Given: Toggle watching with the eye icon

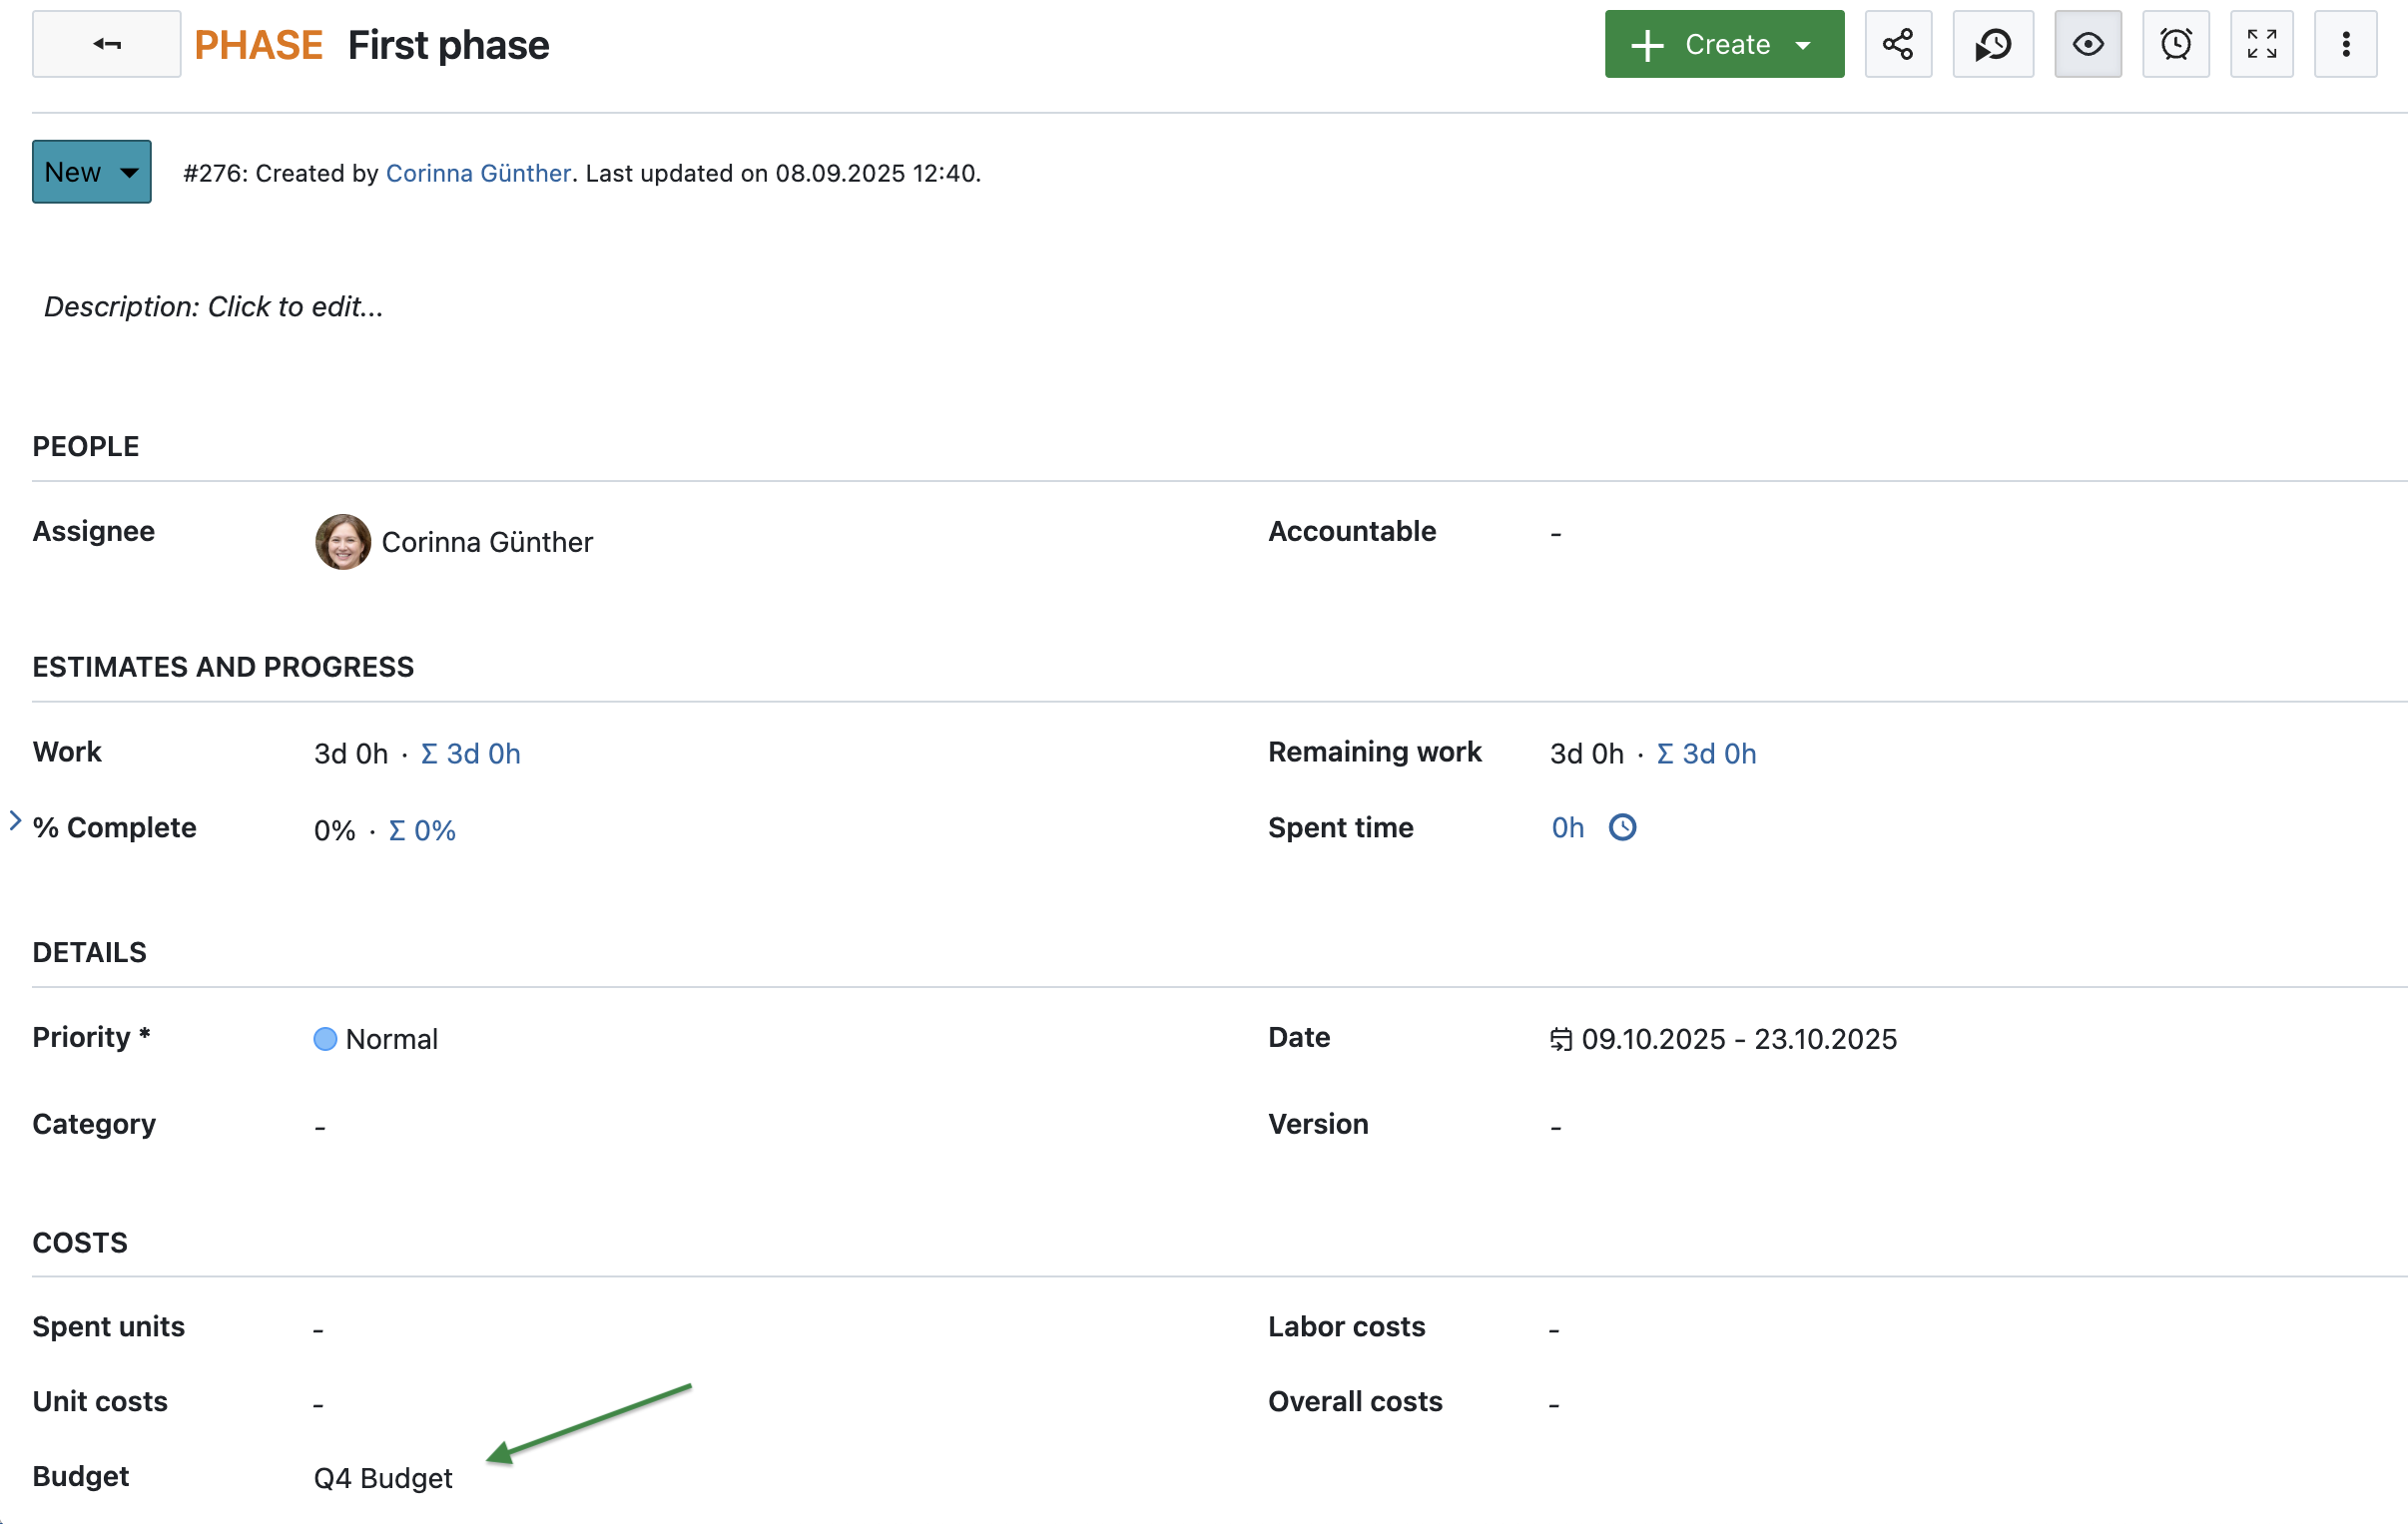Looking at the screenshot, I should pos(2088,44).
